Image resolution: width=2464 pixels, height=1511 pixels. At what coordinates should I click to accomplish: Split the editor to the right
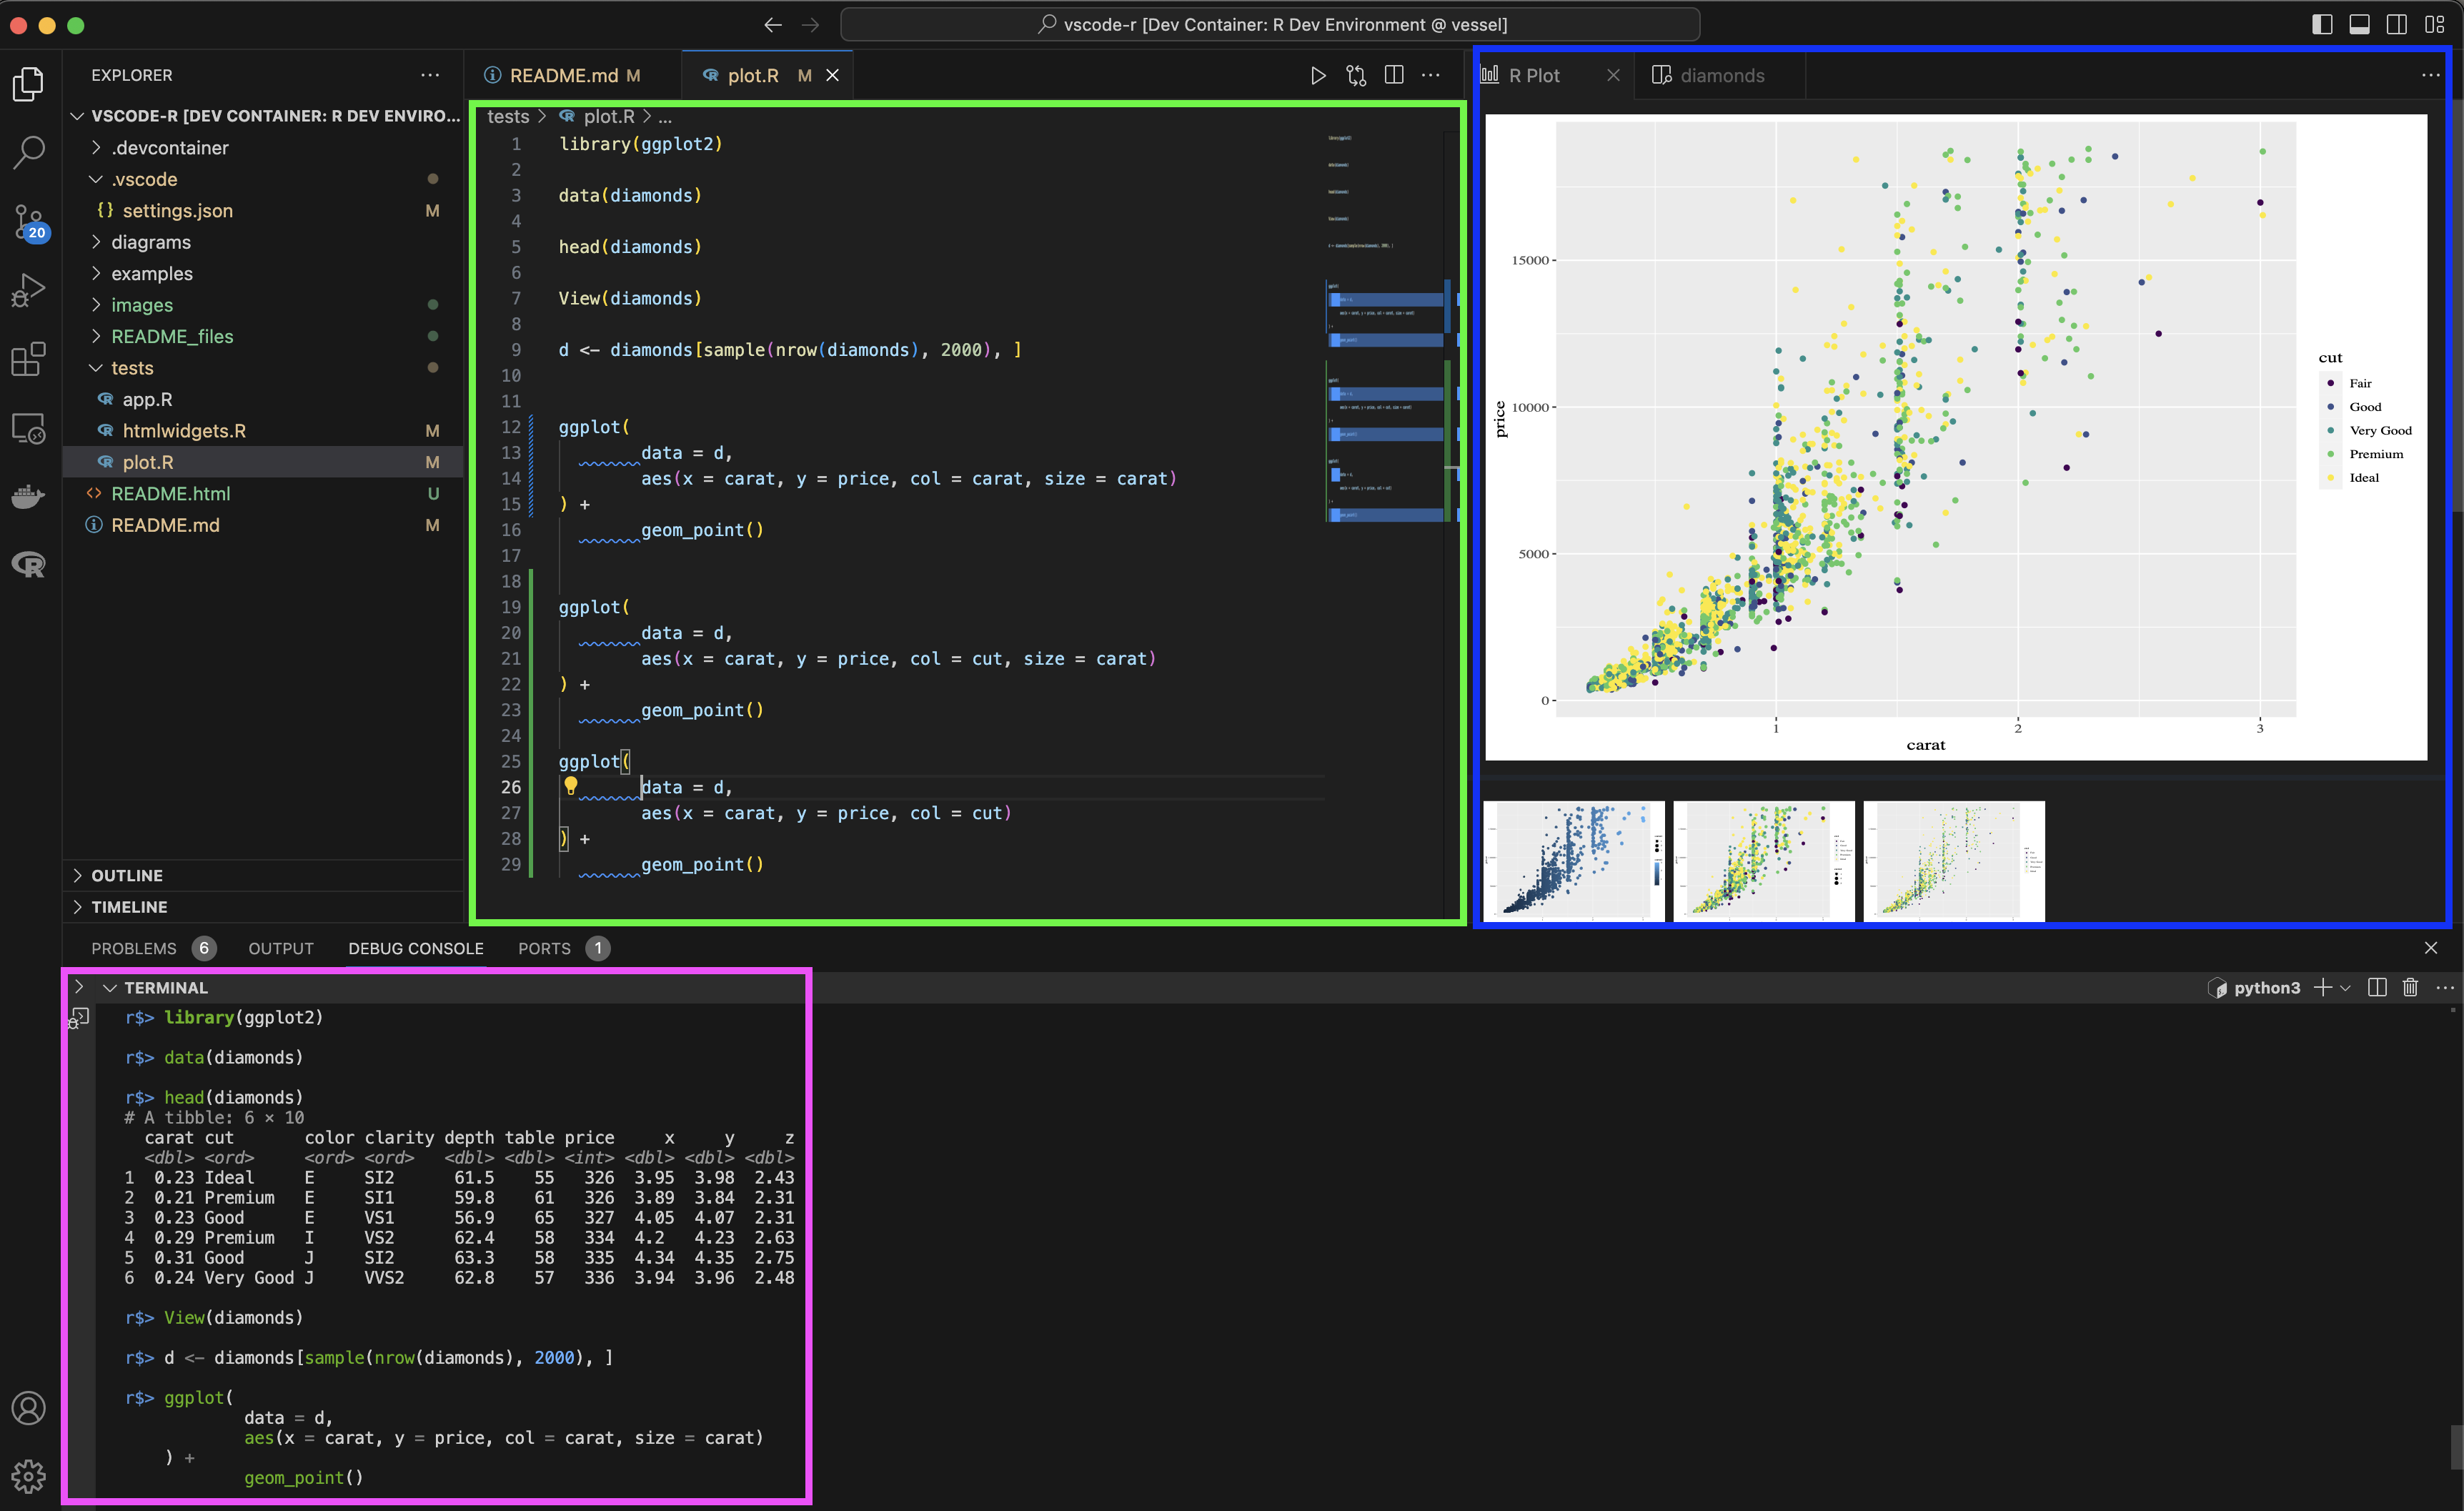point(1394,76)
